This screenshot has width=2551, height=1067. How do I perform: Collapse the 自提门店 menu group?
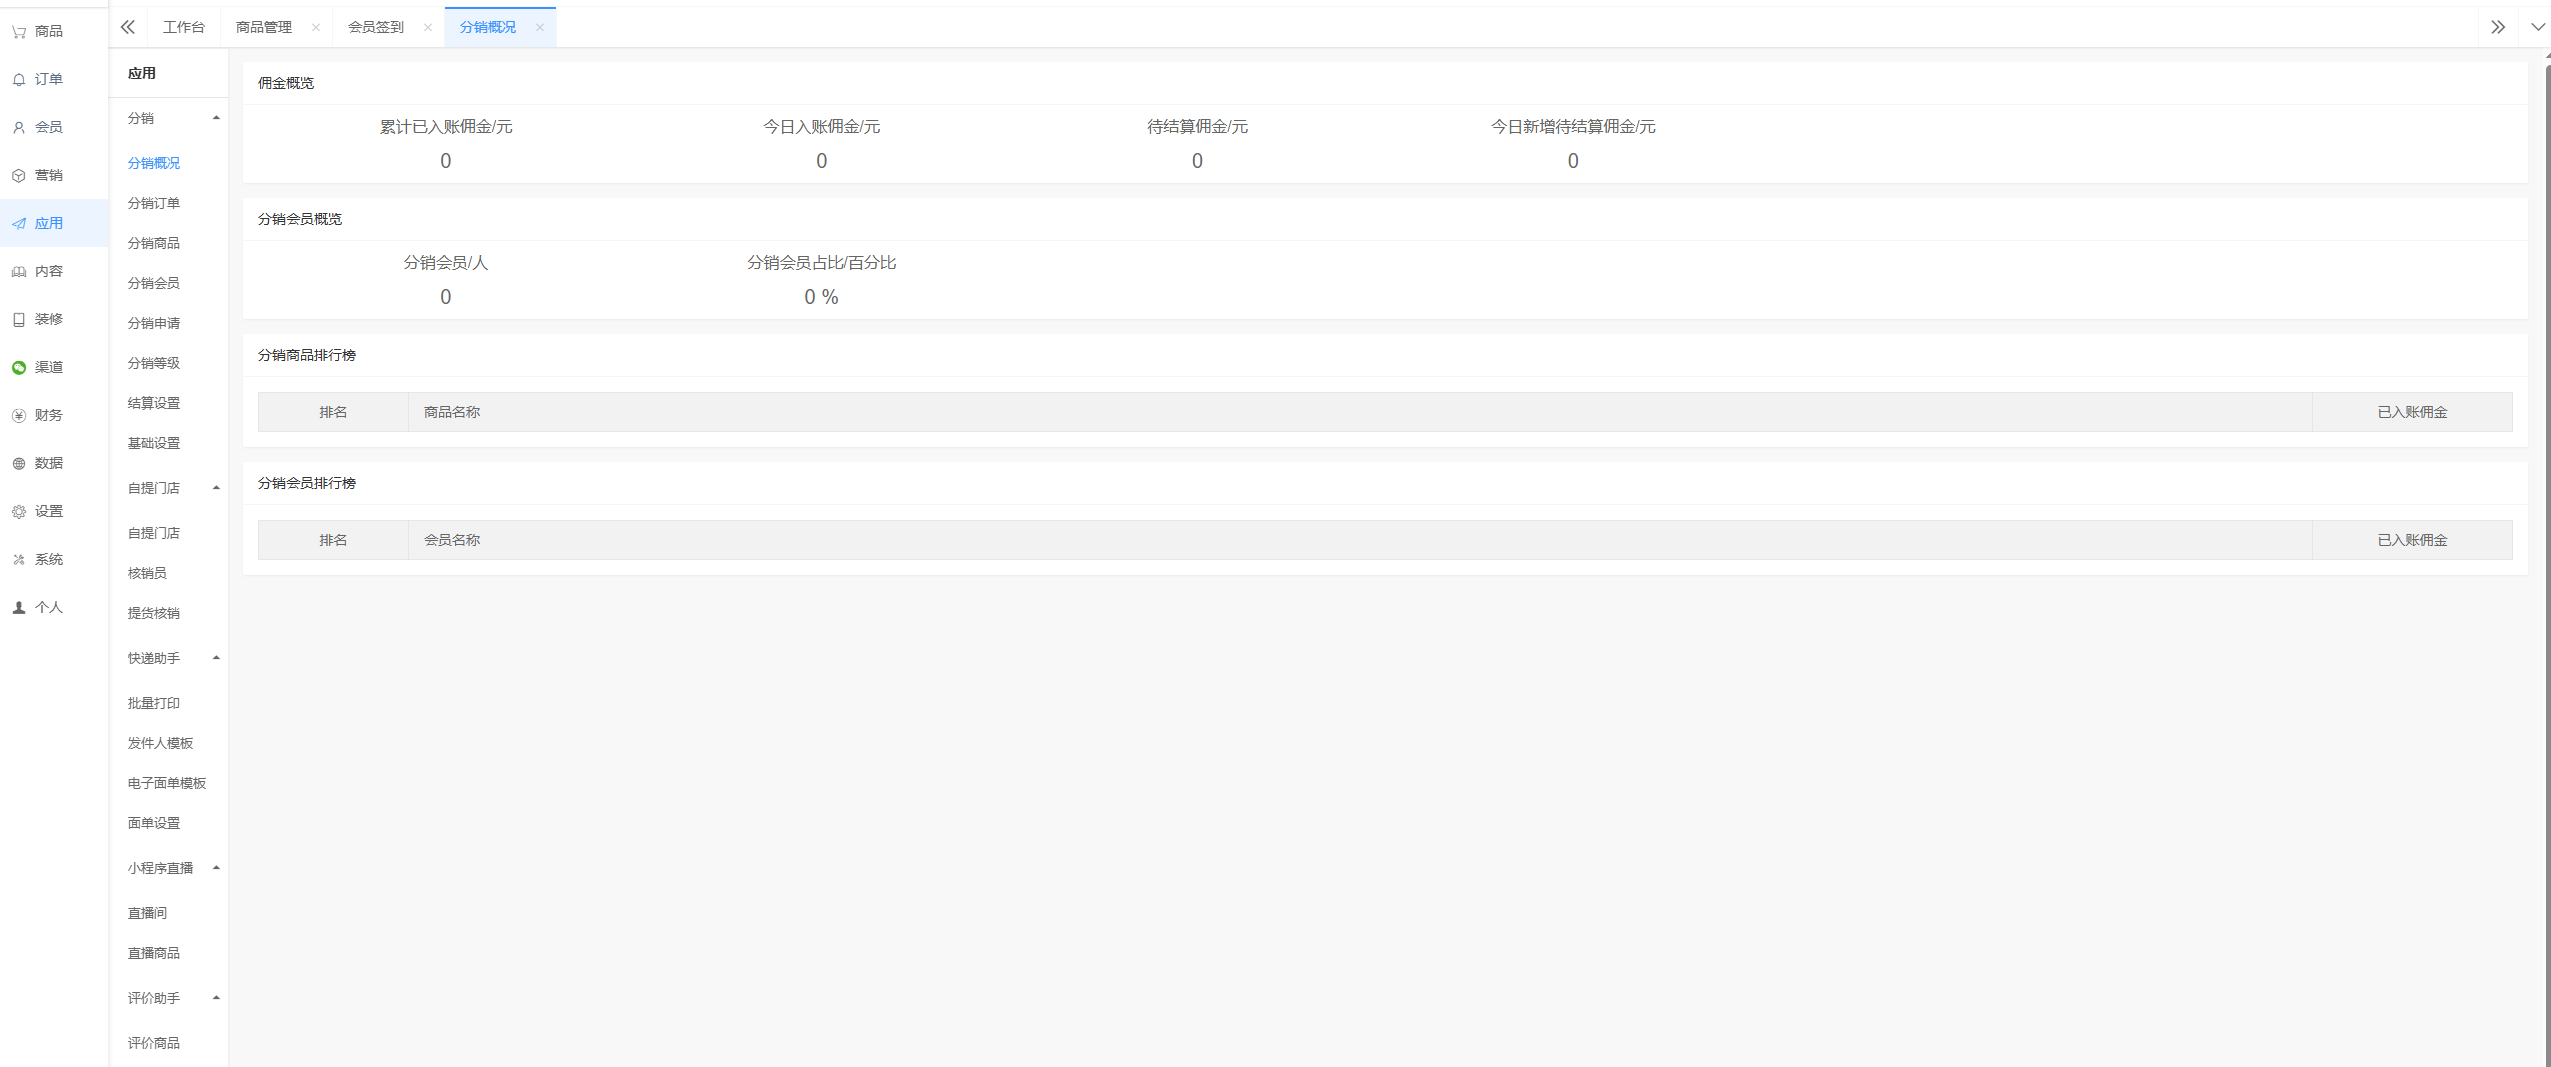pyautogui.click(x=216, y=488)
